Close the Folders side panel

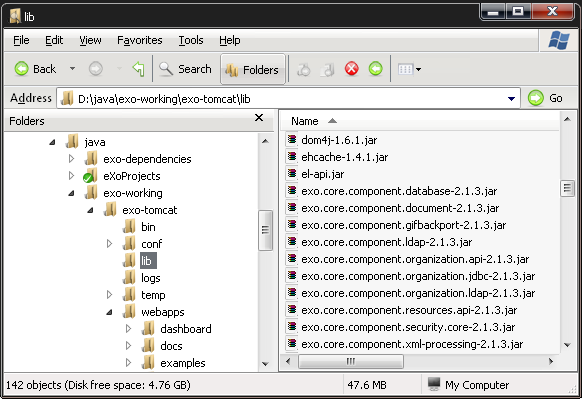coord(259,118)
